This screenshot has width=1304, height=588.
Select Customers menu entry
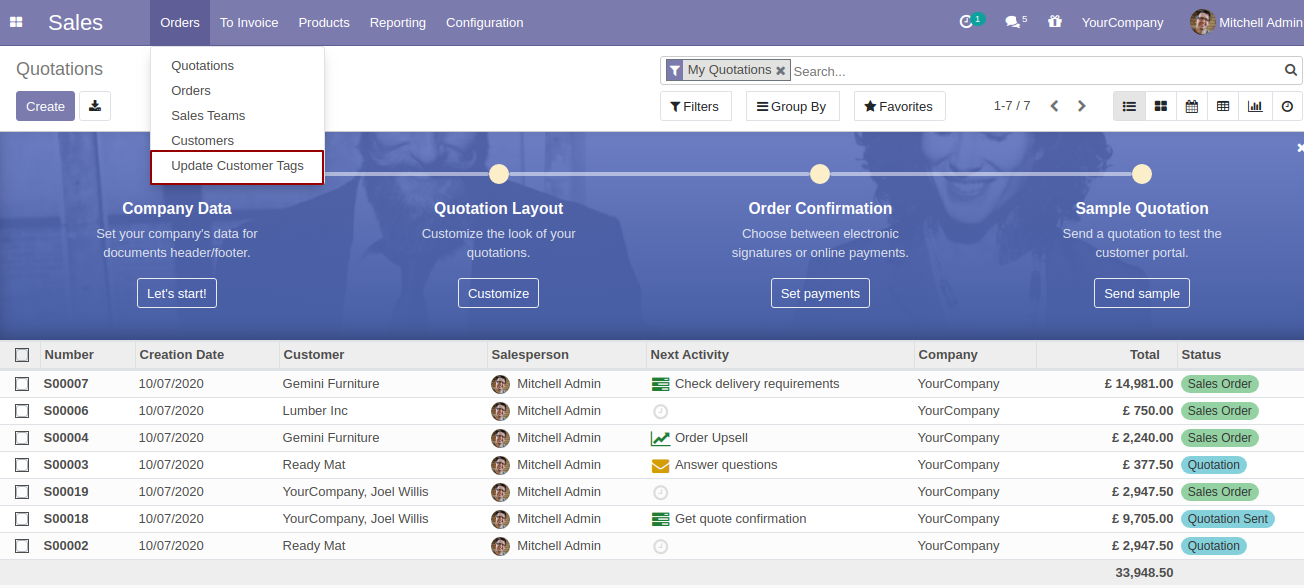tap(237, 141)
